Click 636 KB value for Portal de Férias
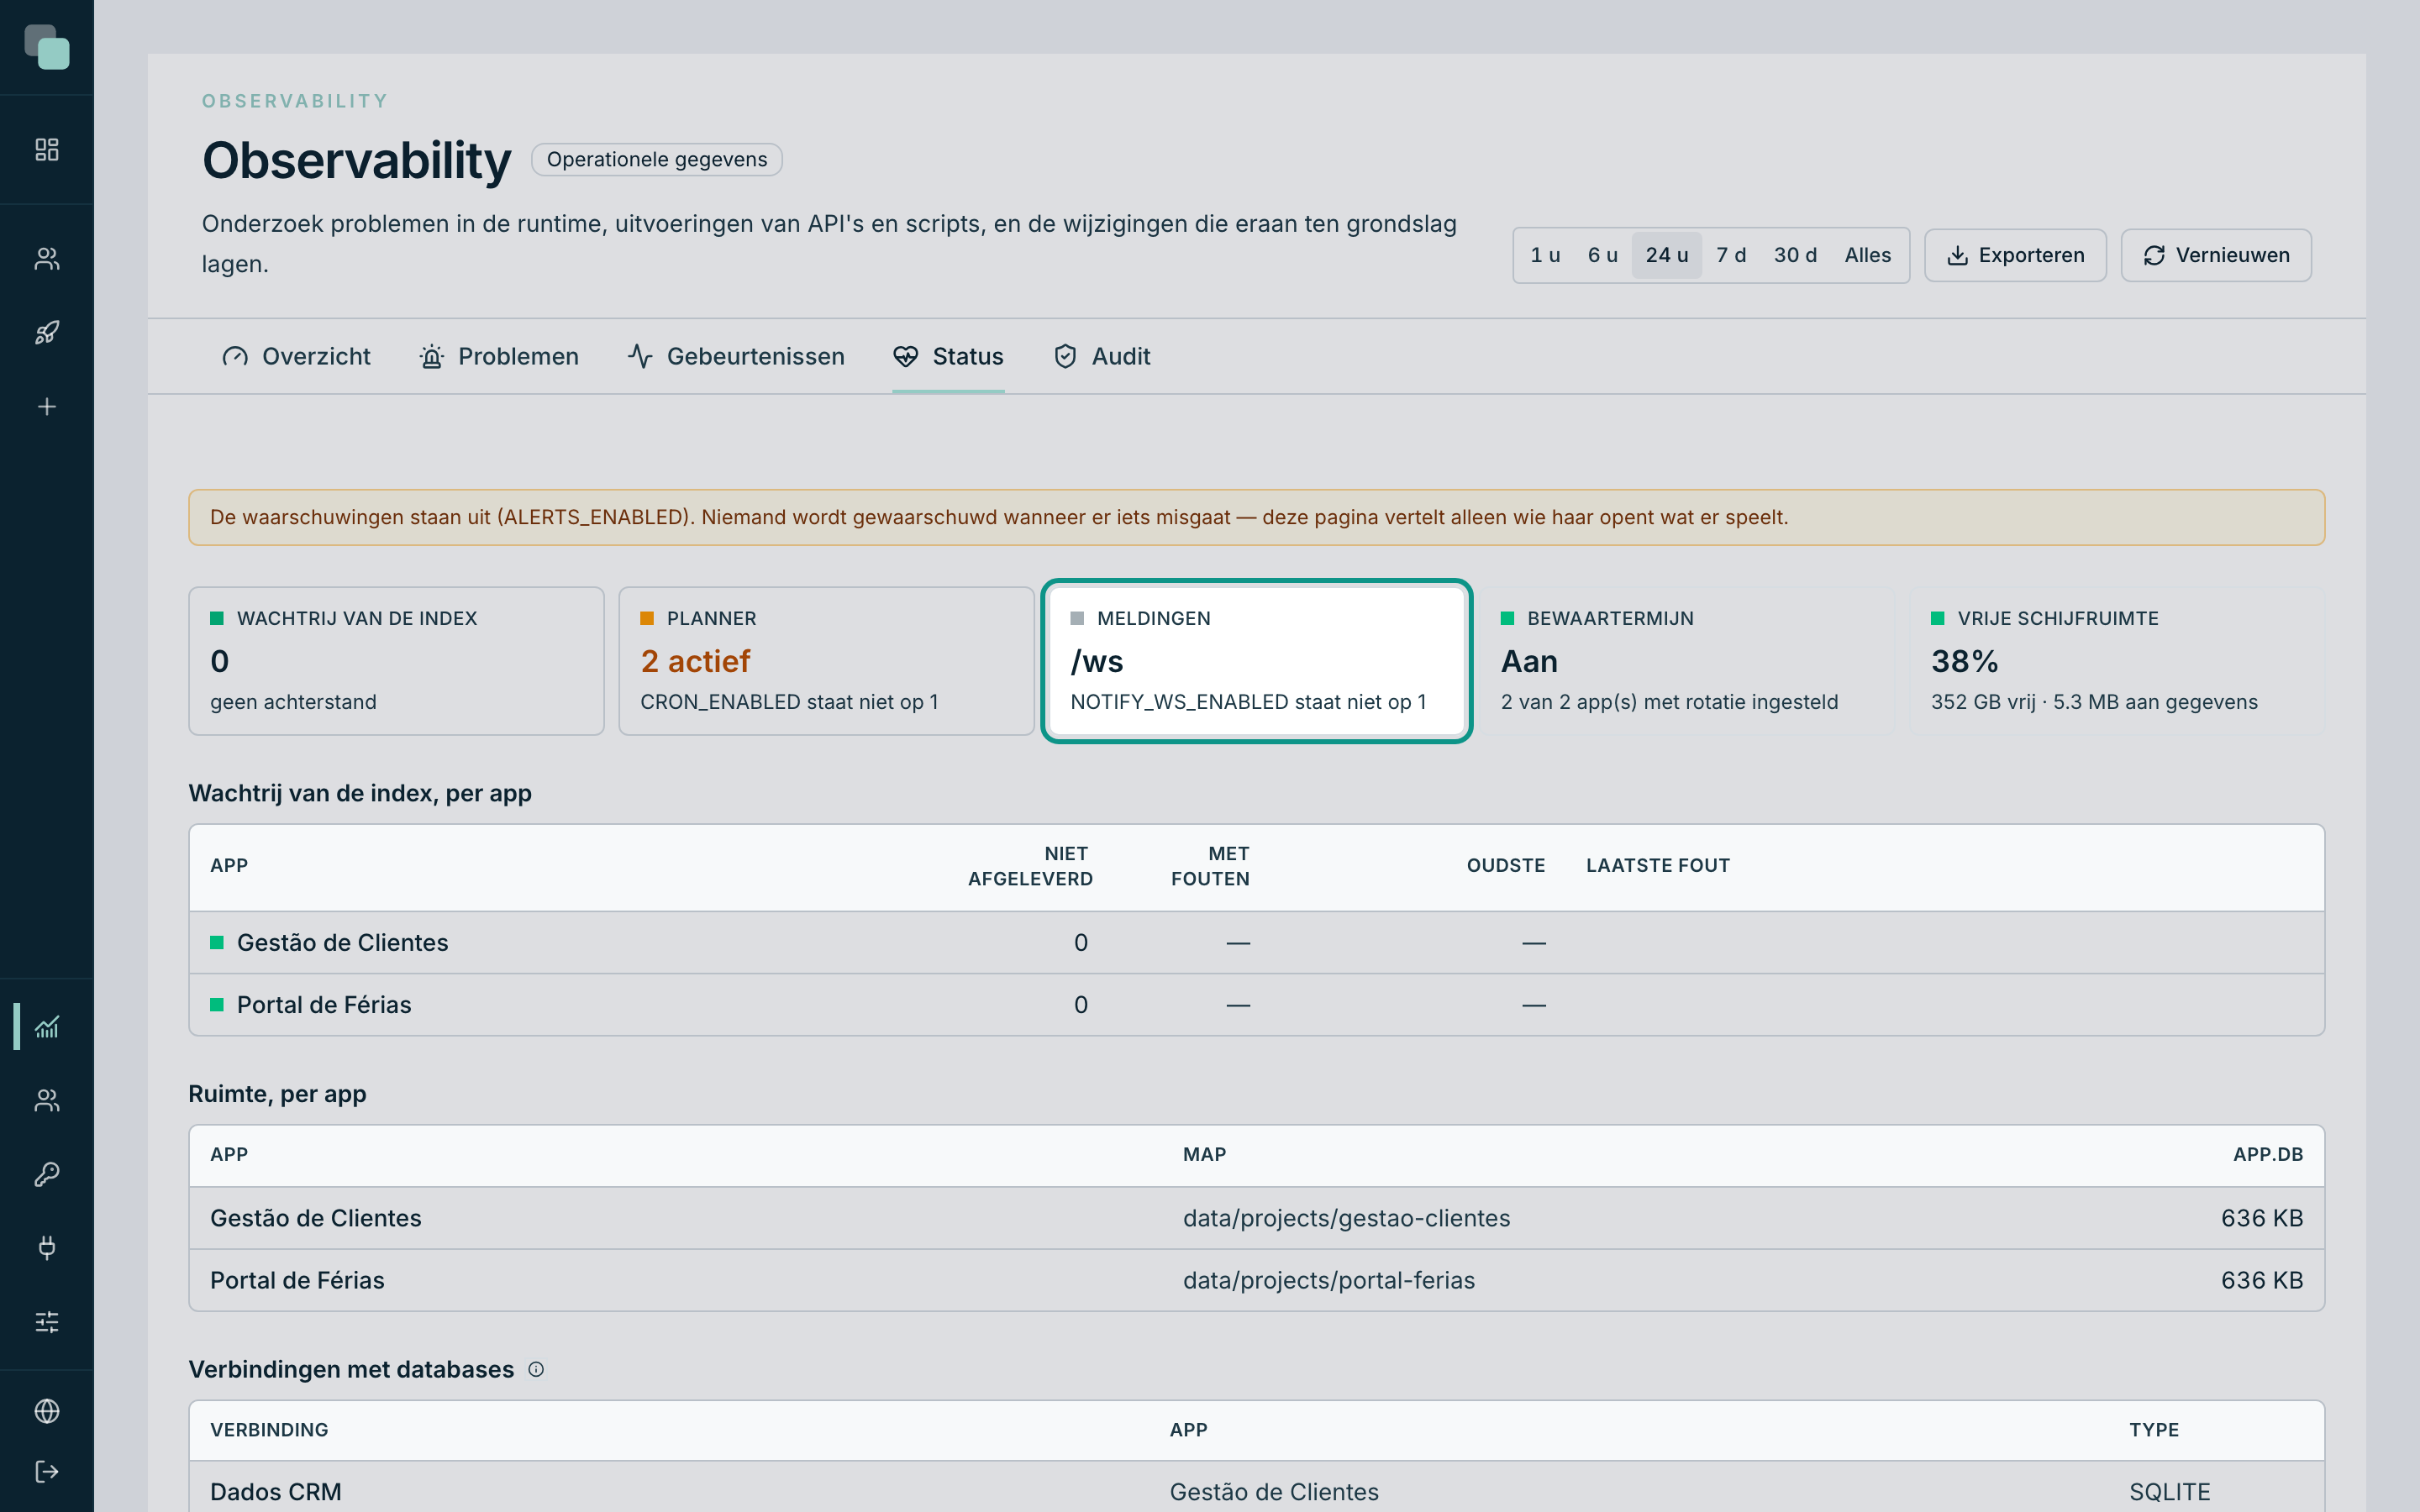Viewport: 2420px width, 1512px height. click(2261, 1280)
